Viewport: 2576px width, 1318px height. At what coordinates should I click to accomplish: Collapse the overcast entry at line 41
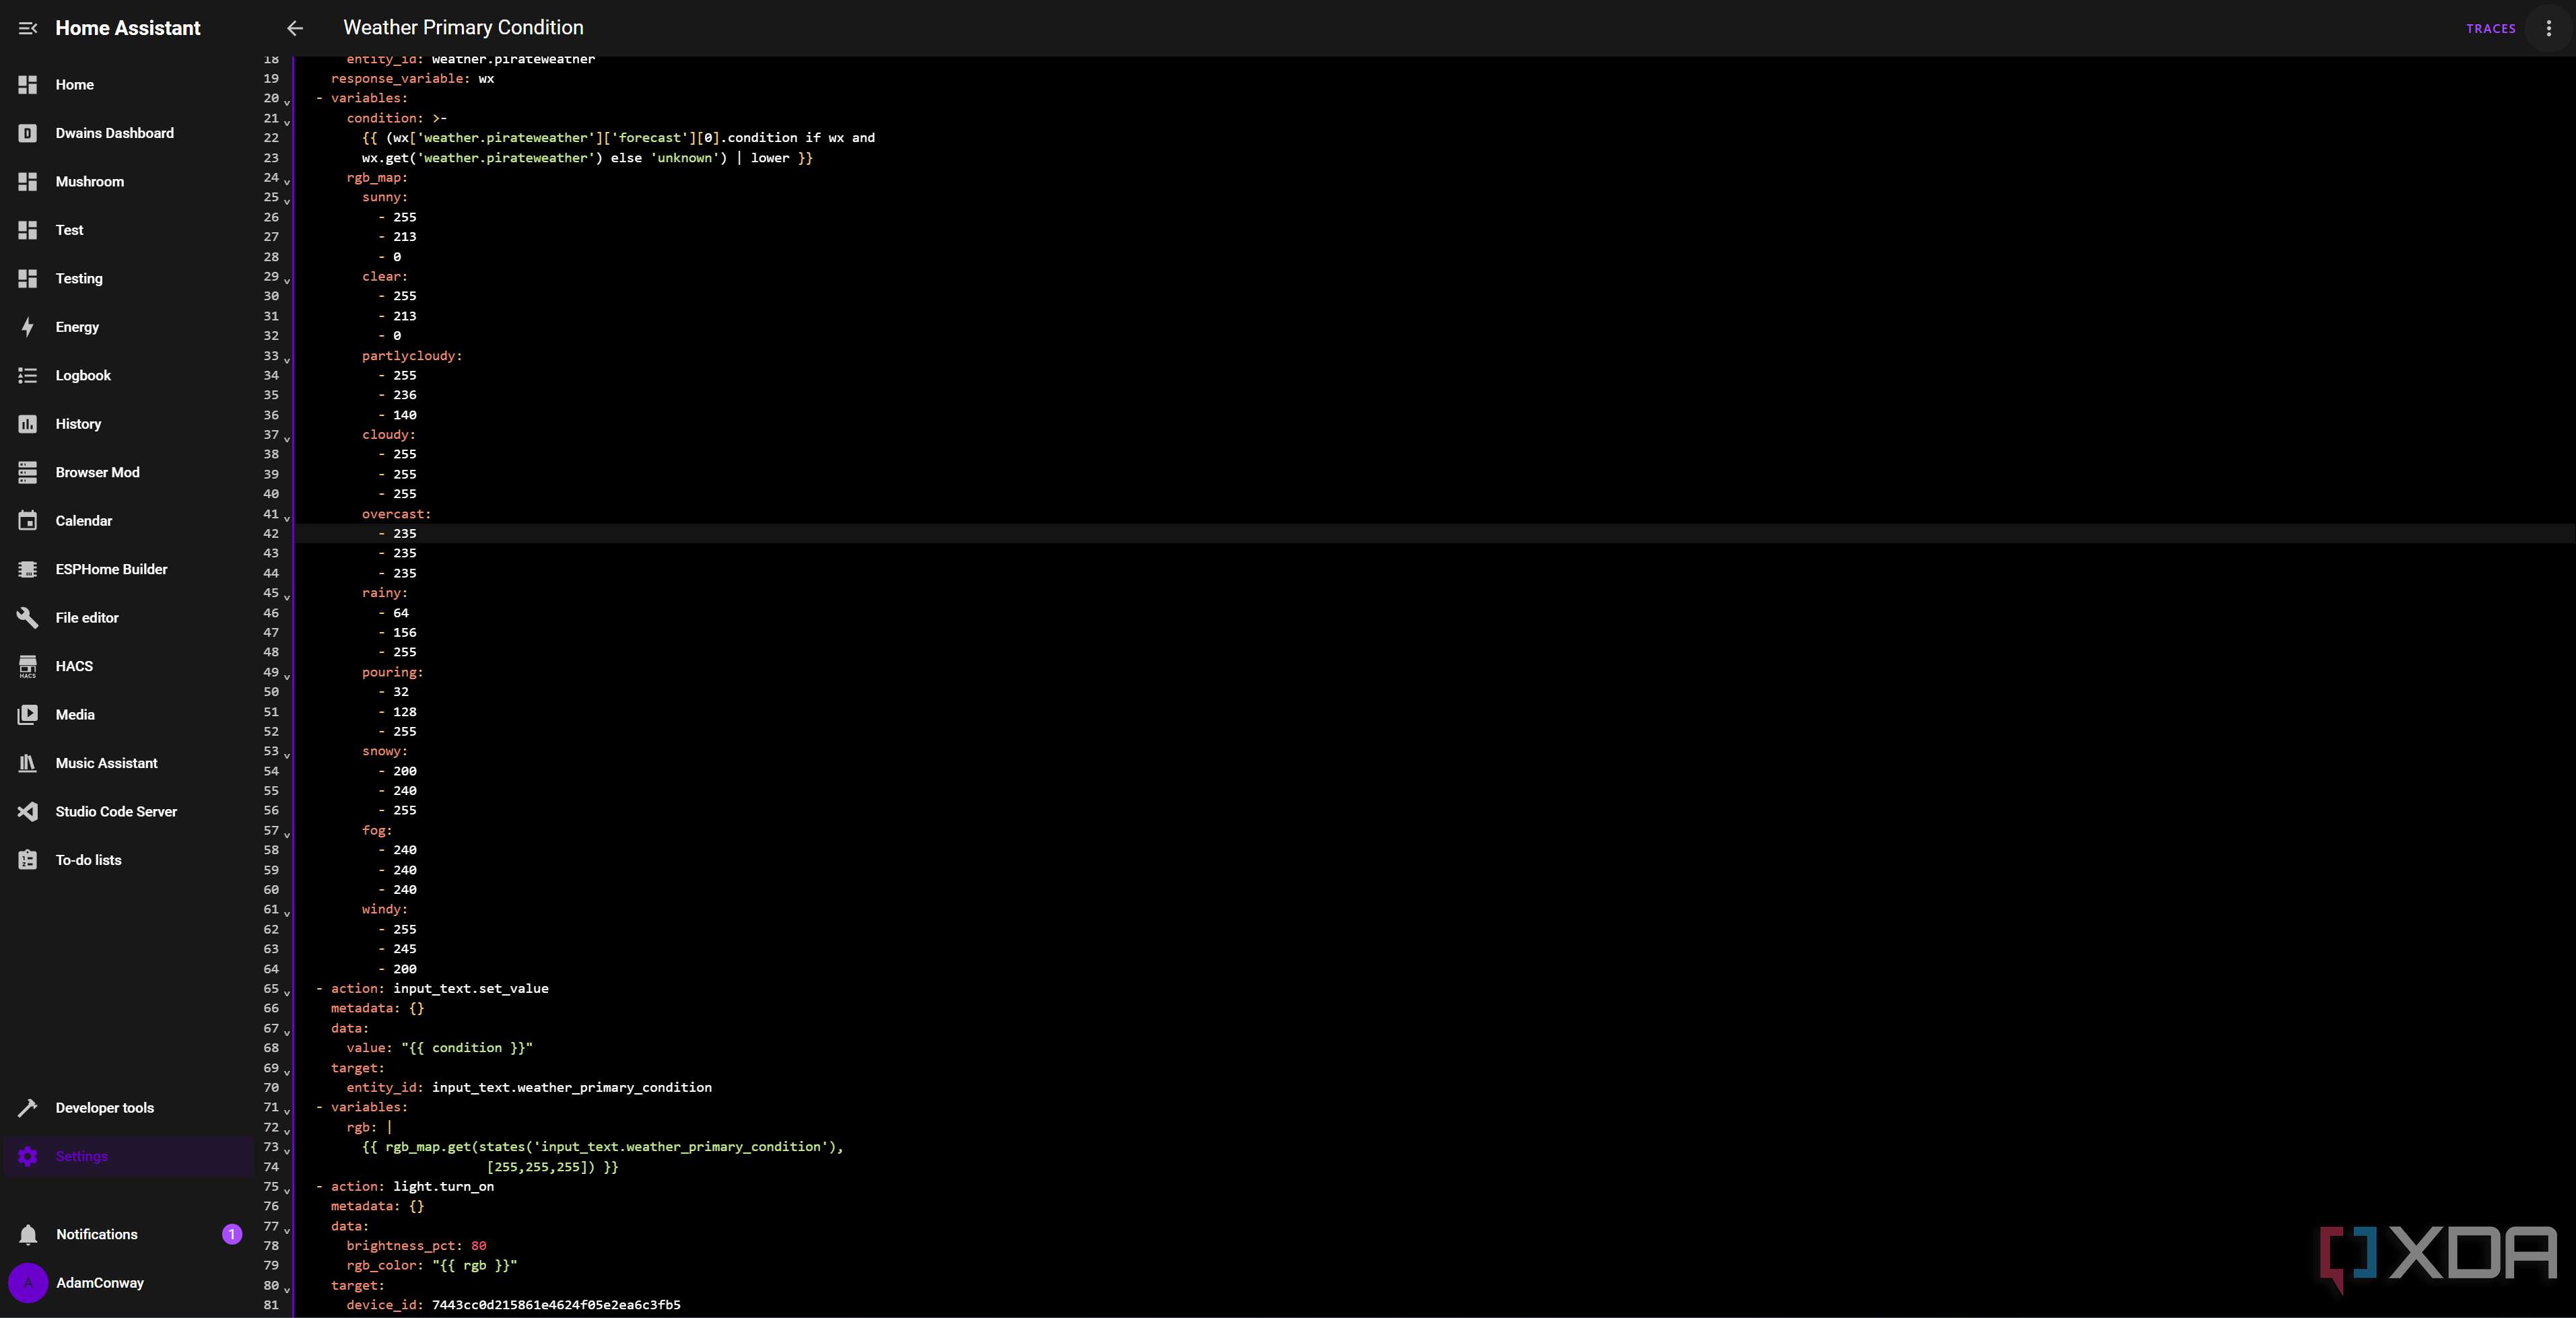(287, 518)
